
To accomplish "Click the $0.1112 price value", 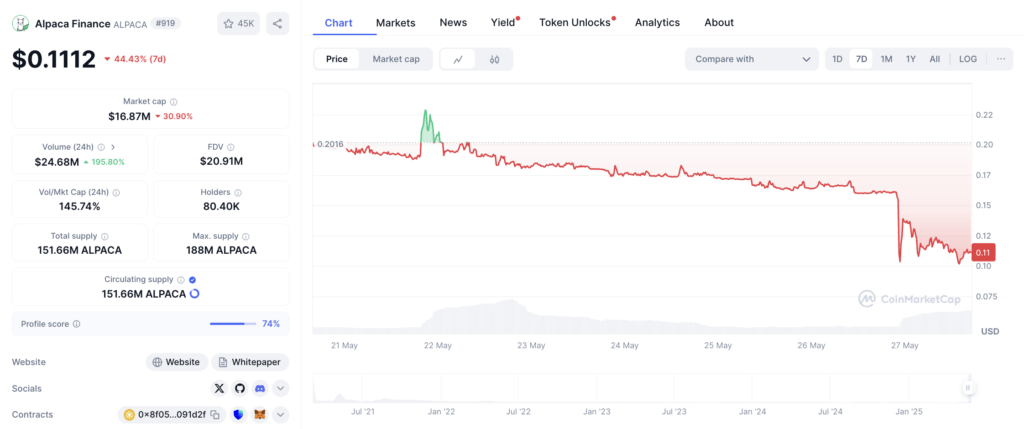I will 54,59.
